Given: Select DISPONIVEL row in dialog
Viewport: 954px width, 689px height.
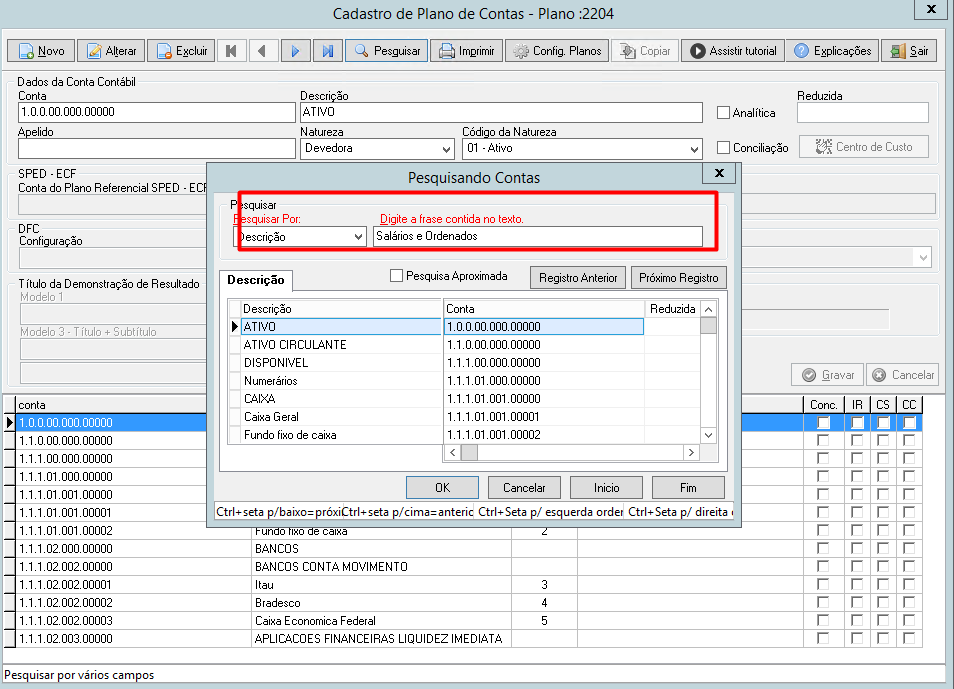Looking at the screenshot, I should (x=465, y=363).
